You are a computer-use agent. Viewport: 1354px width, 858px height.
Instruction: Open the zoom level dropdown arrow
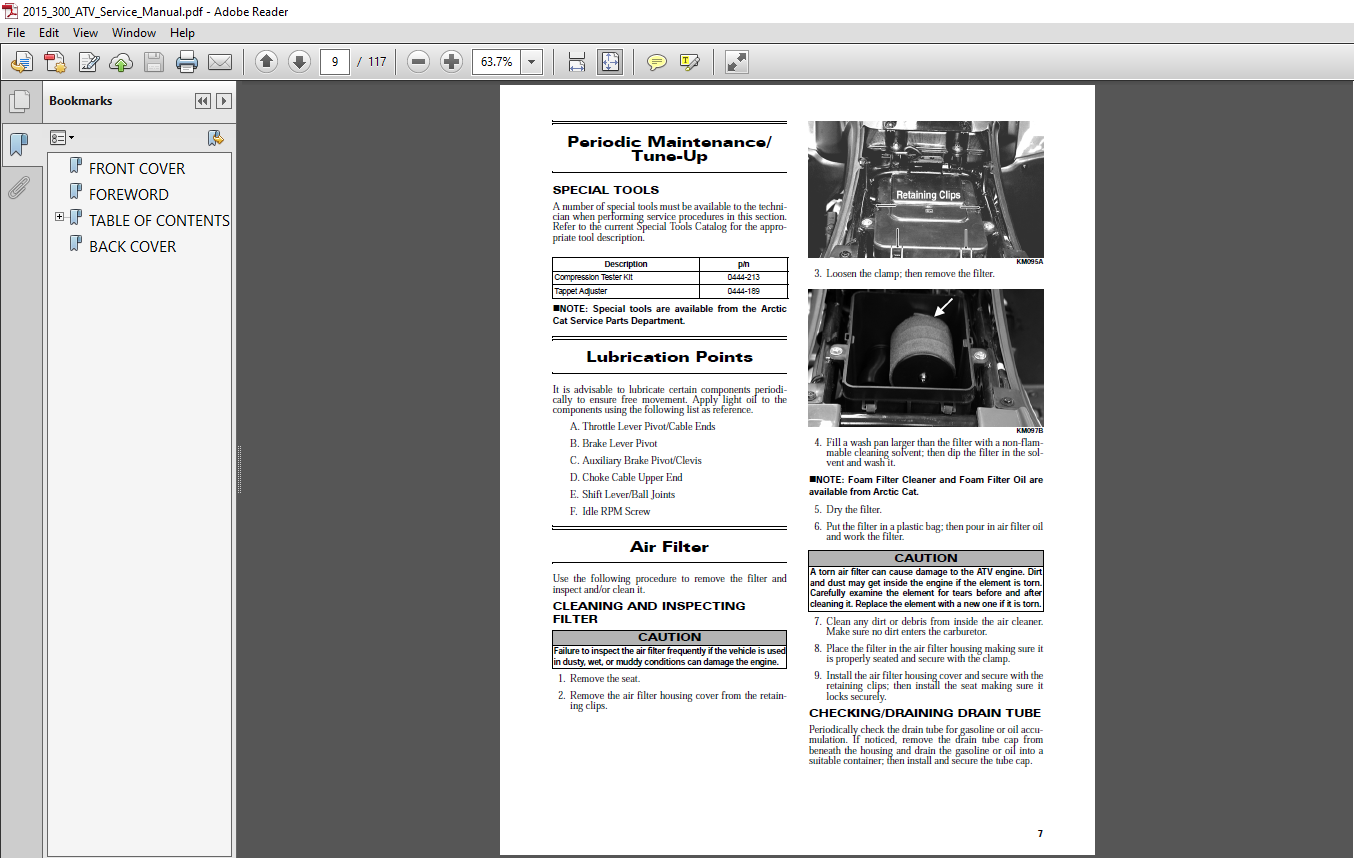point(532,62)
